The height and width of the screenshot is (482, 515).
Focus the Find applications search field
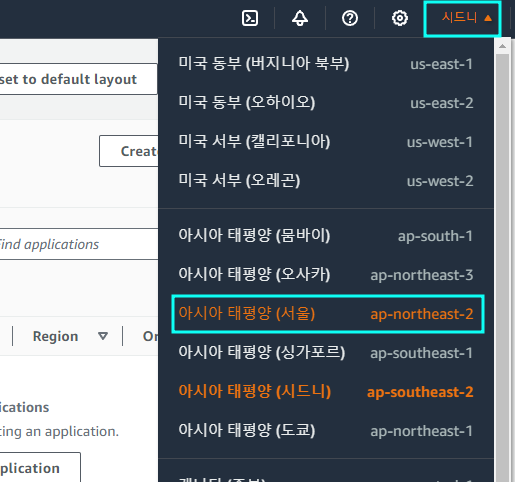[x=79, y=244]
